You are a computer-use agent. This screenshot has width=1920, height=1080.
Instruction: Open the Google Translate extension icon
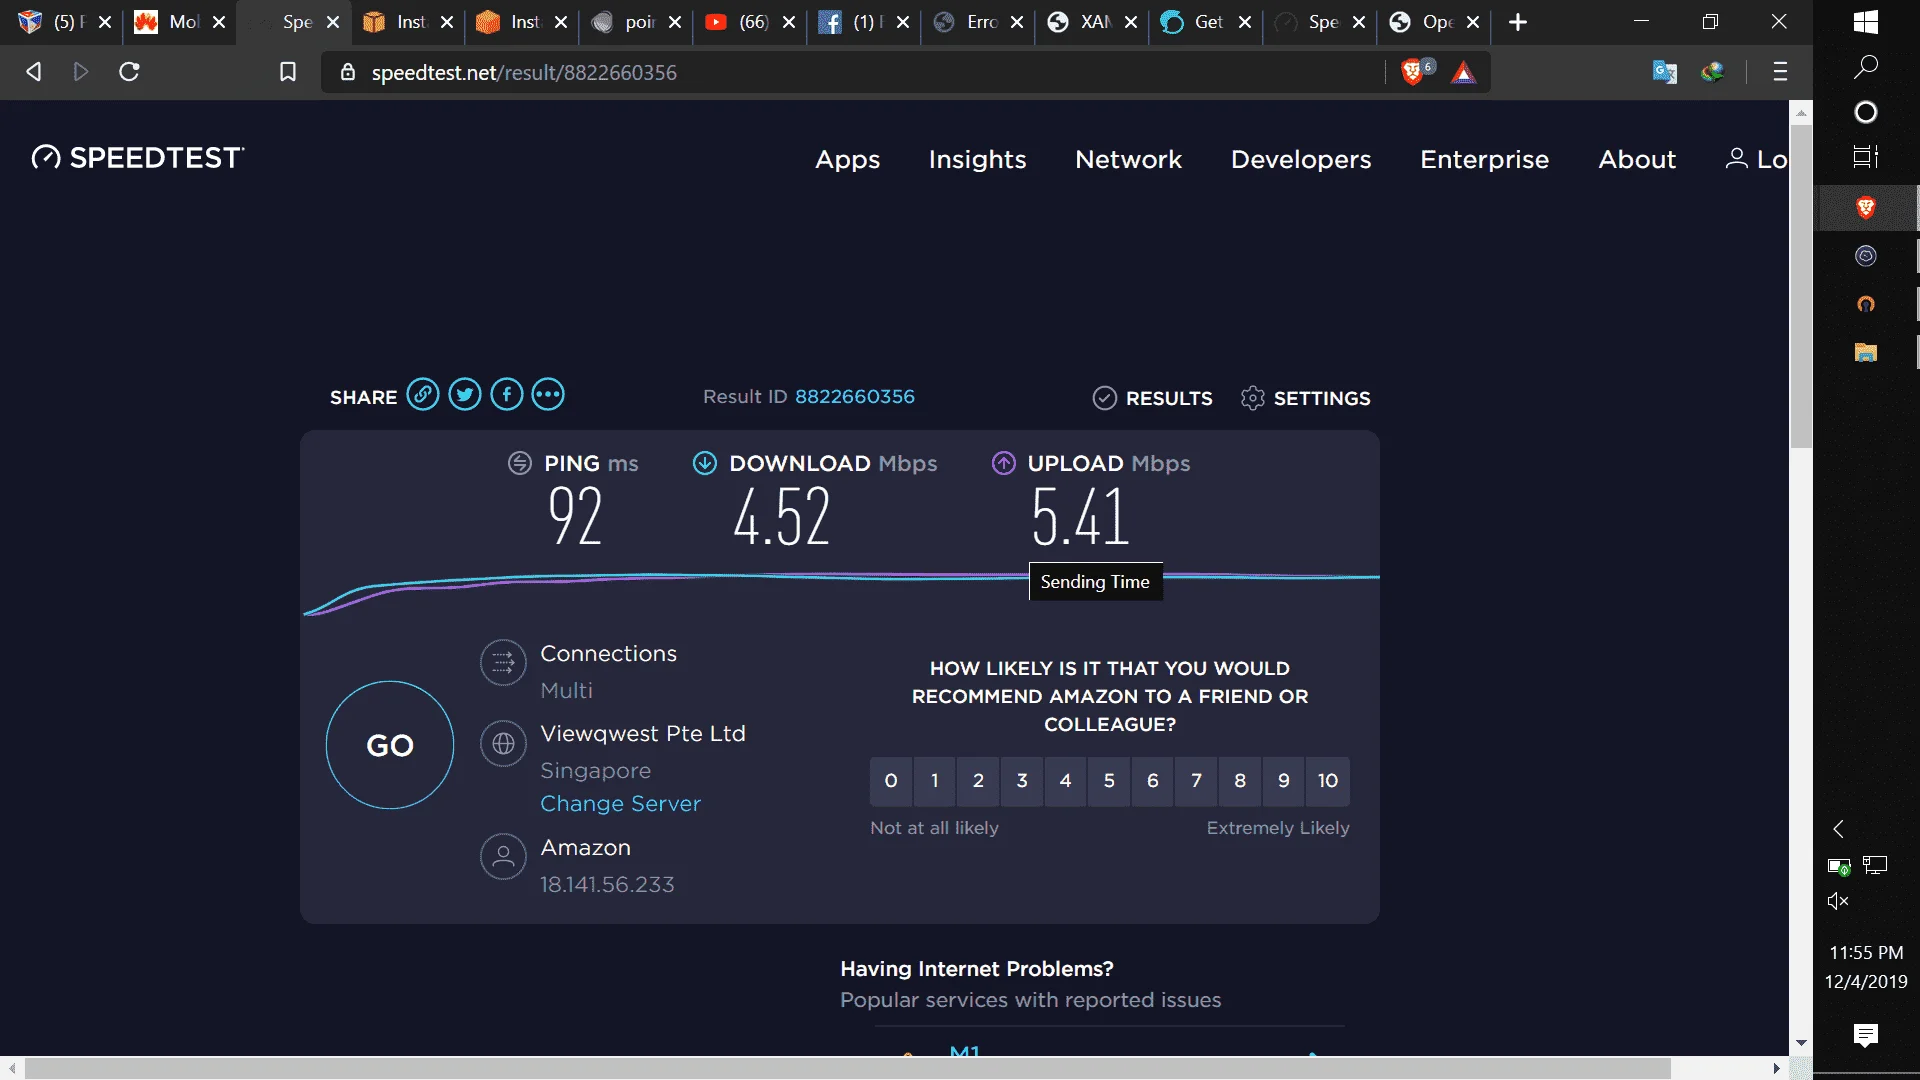(x=1664, y=72)
